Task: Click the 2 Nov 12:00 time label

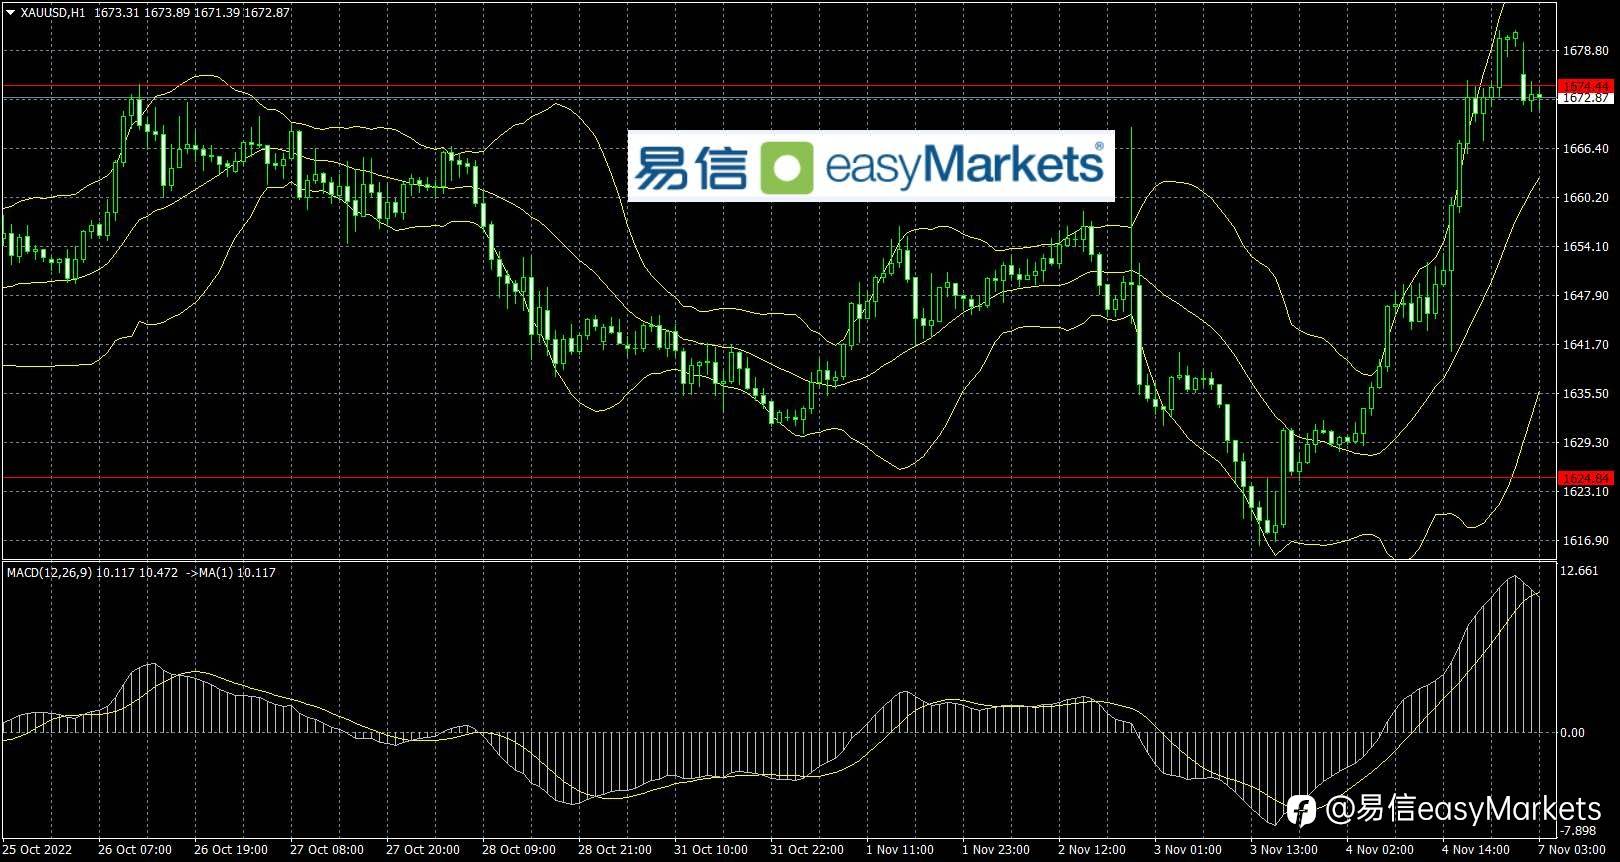Action: [1092, 850]
